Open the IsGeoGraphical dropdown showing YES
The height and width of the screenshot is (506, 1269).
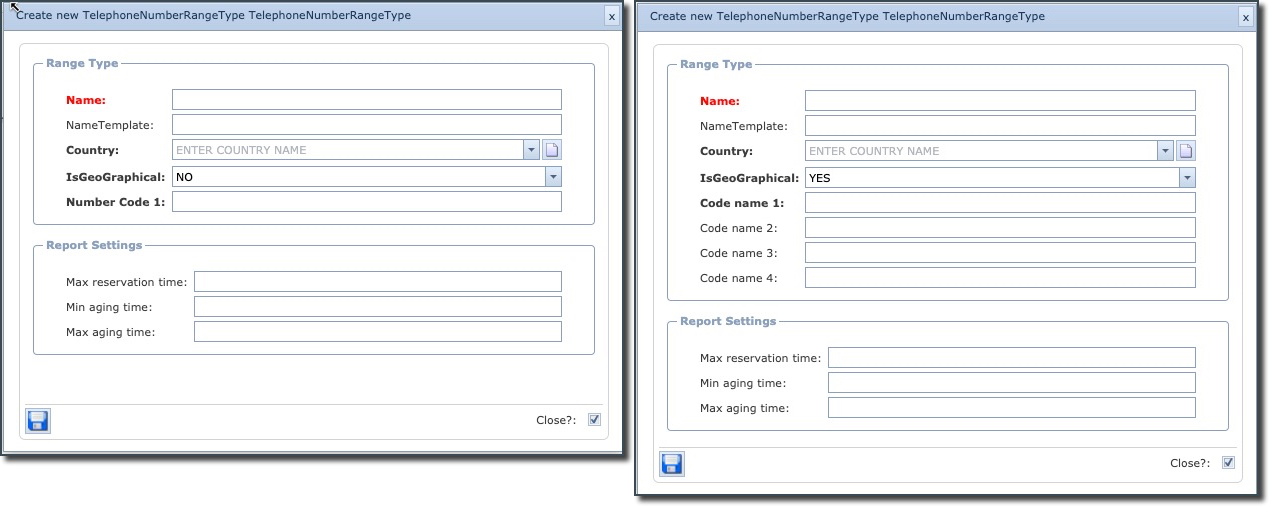click(x=1186, y=178)
